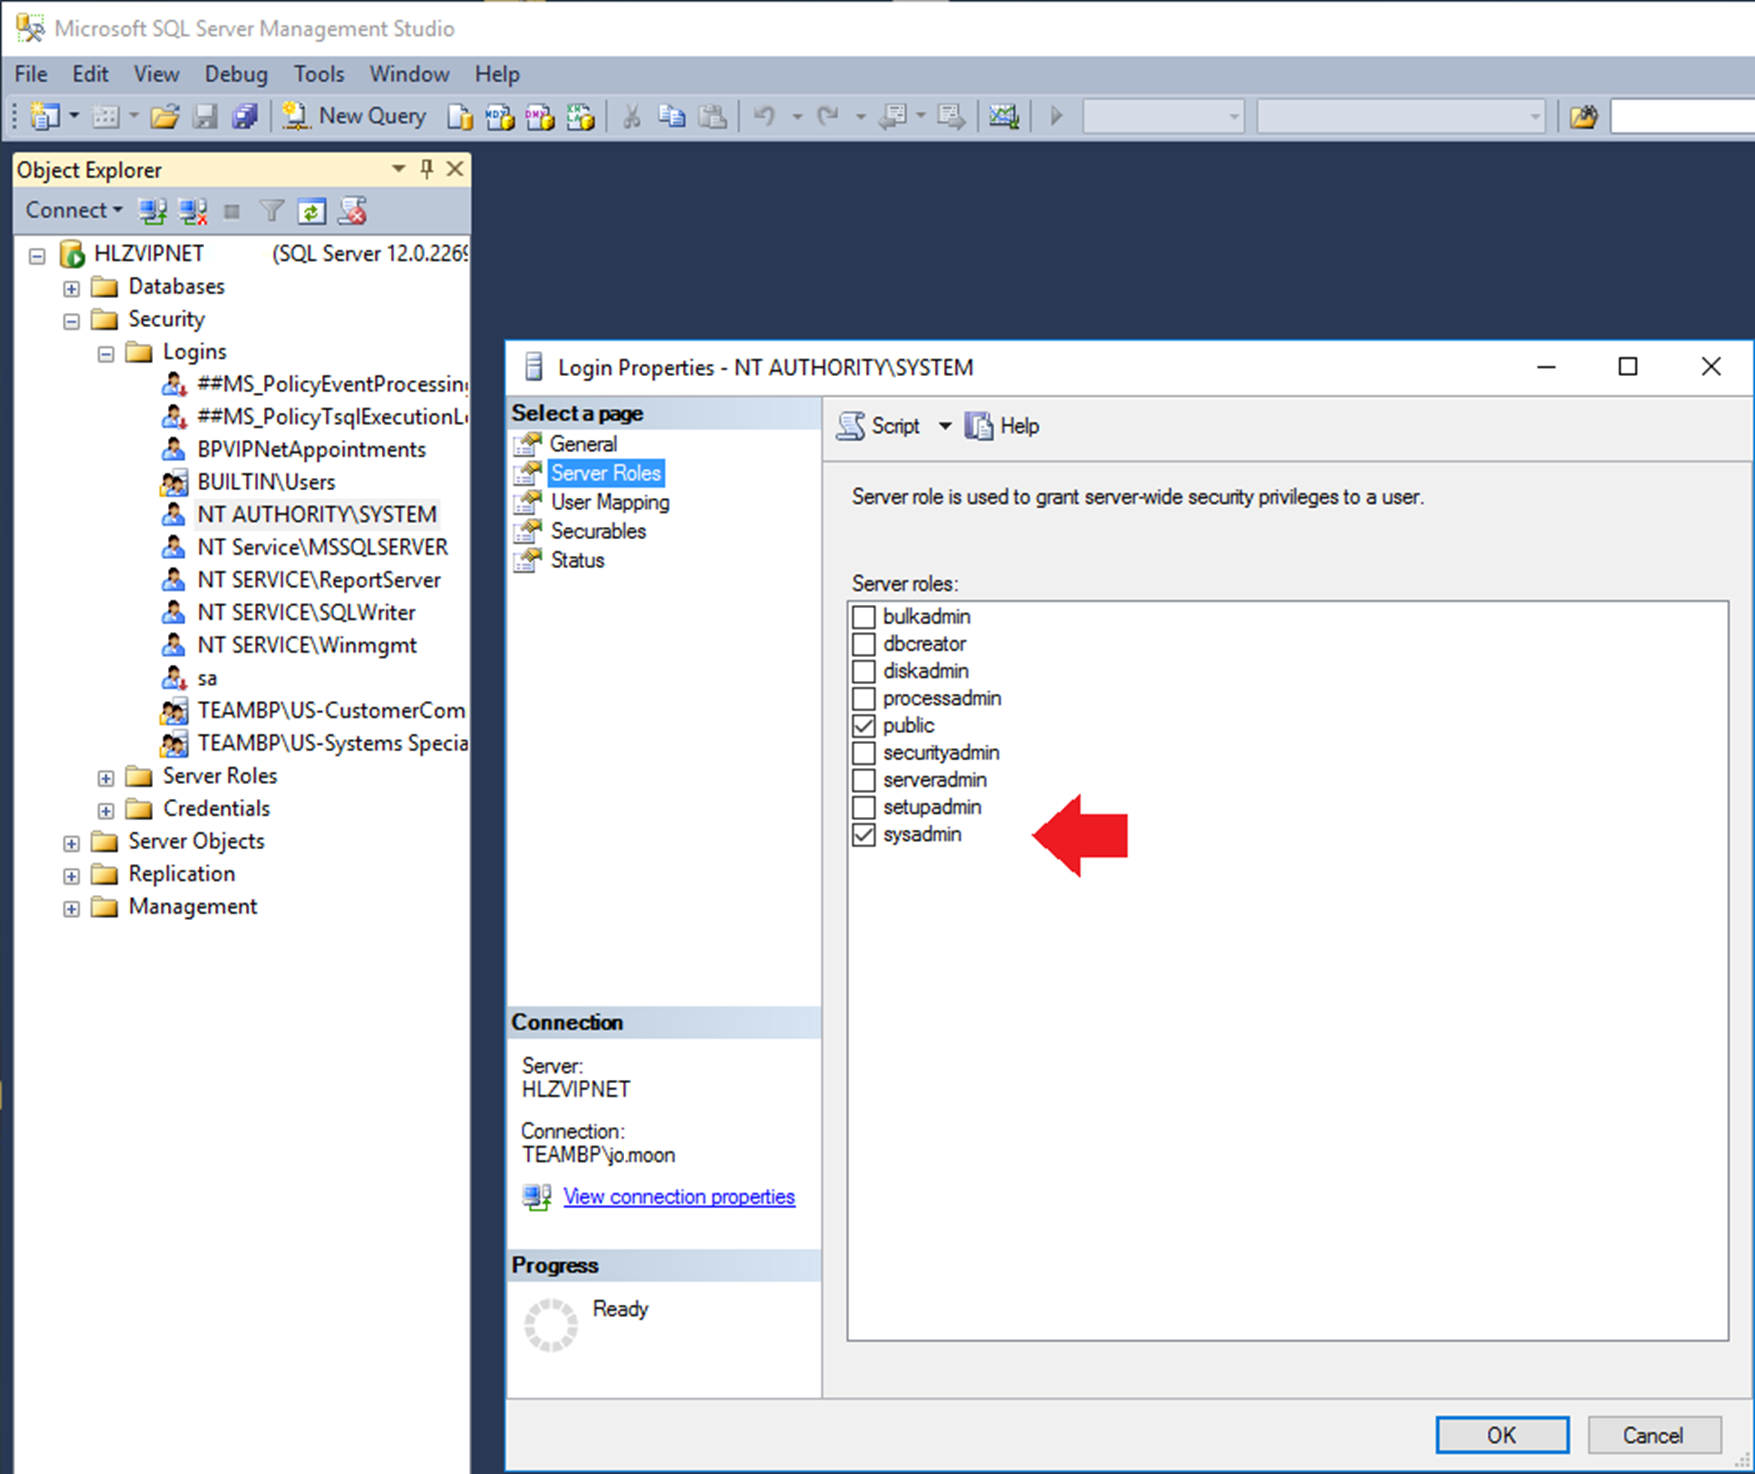The image size is (1755, 1474).
Task: Click the OK button
Action: pyautogui.click(x=1501, y=1434)
